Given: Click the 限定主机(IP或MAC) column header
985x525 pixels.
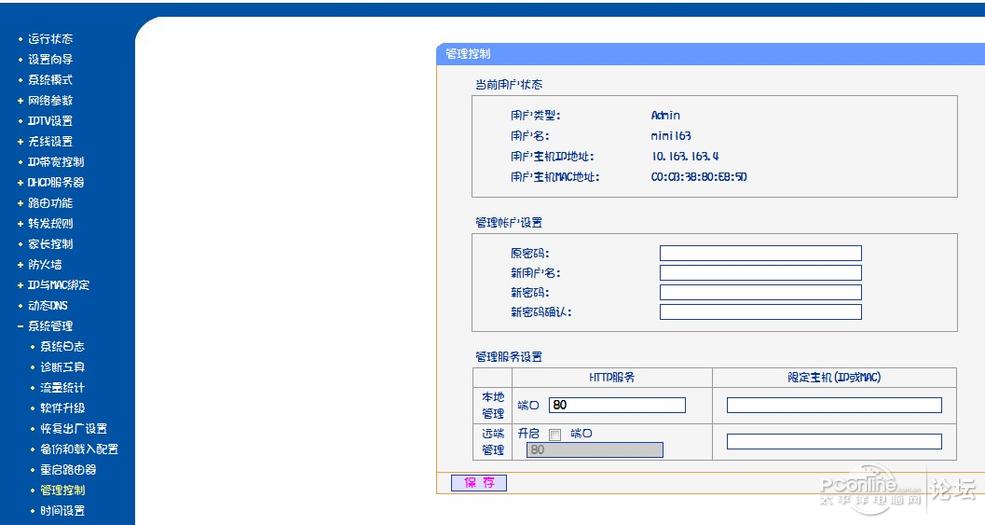Looking at the screenshot, I should pos(834,377).
